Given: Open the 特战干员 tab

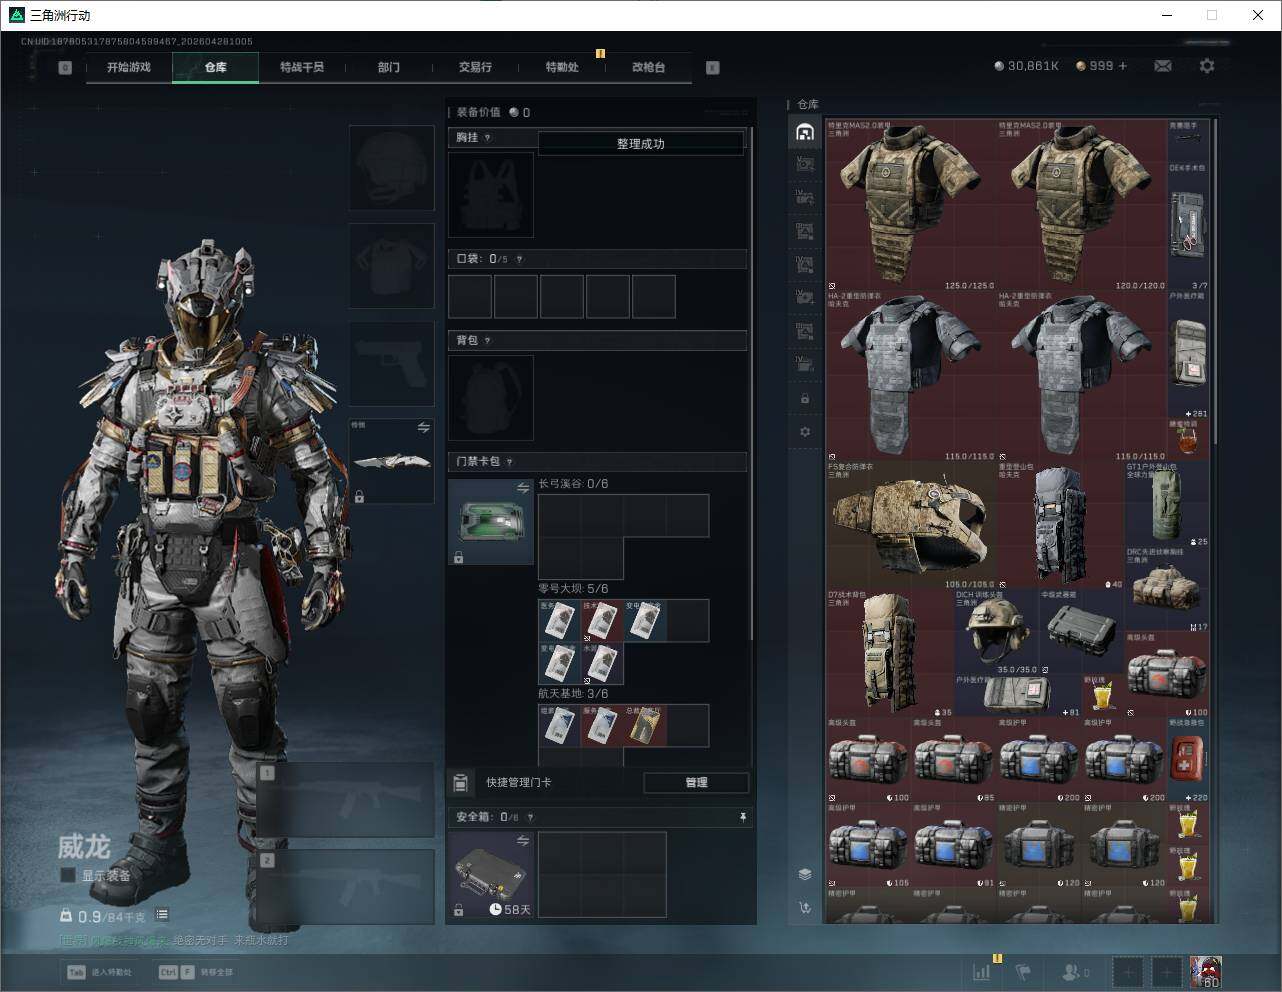Looking at the screenshot, I should tap(302, 67).
